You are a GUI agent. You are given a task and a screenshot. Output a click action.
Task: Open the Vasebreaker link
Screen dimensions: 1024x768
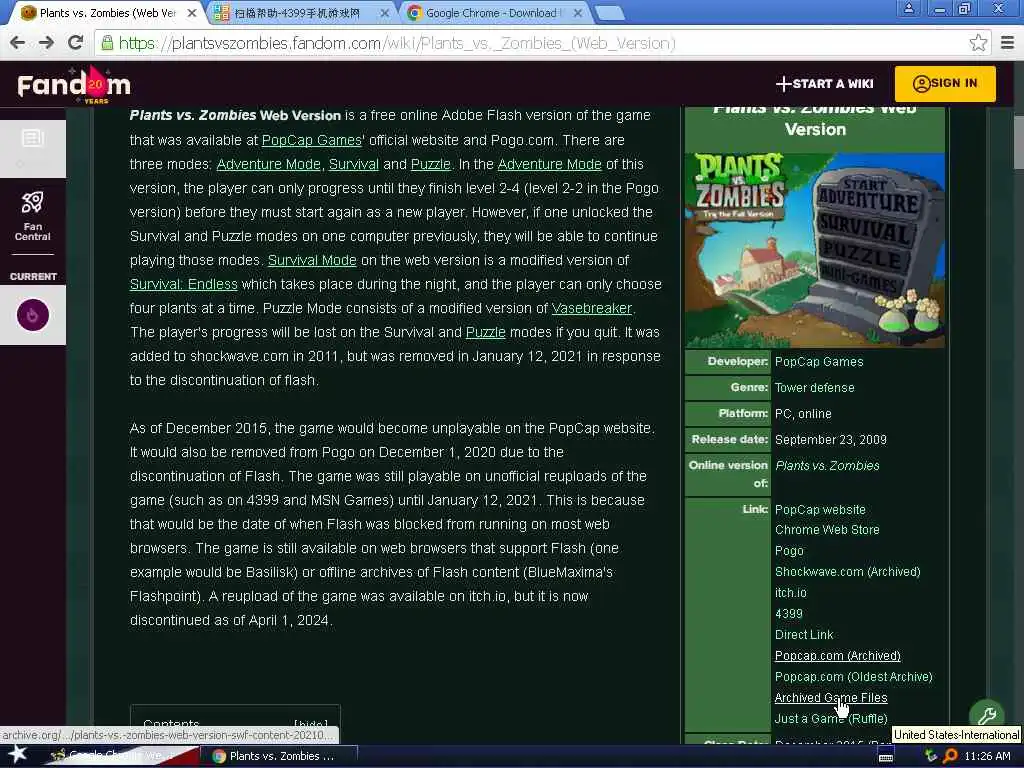[592, 308]
